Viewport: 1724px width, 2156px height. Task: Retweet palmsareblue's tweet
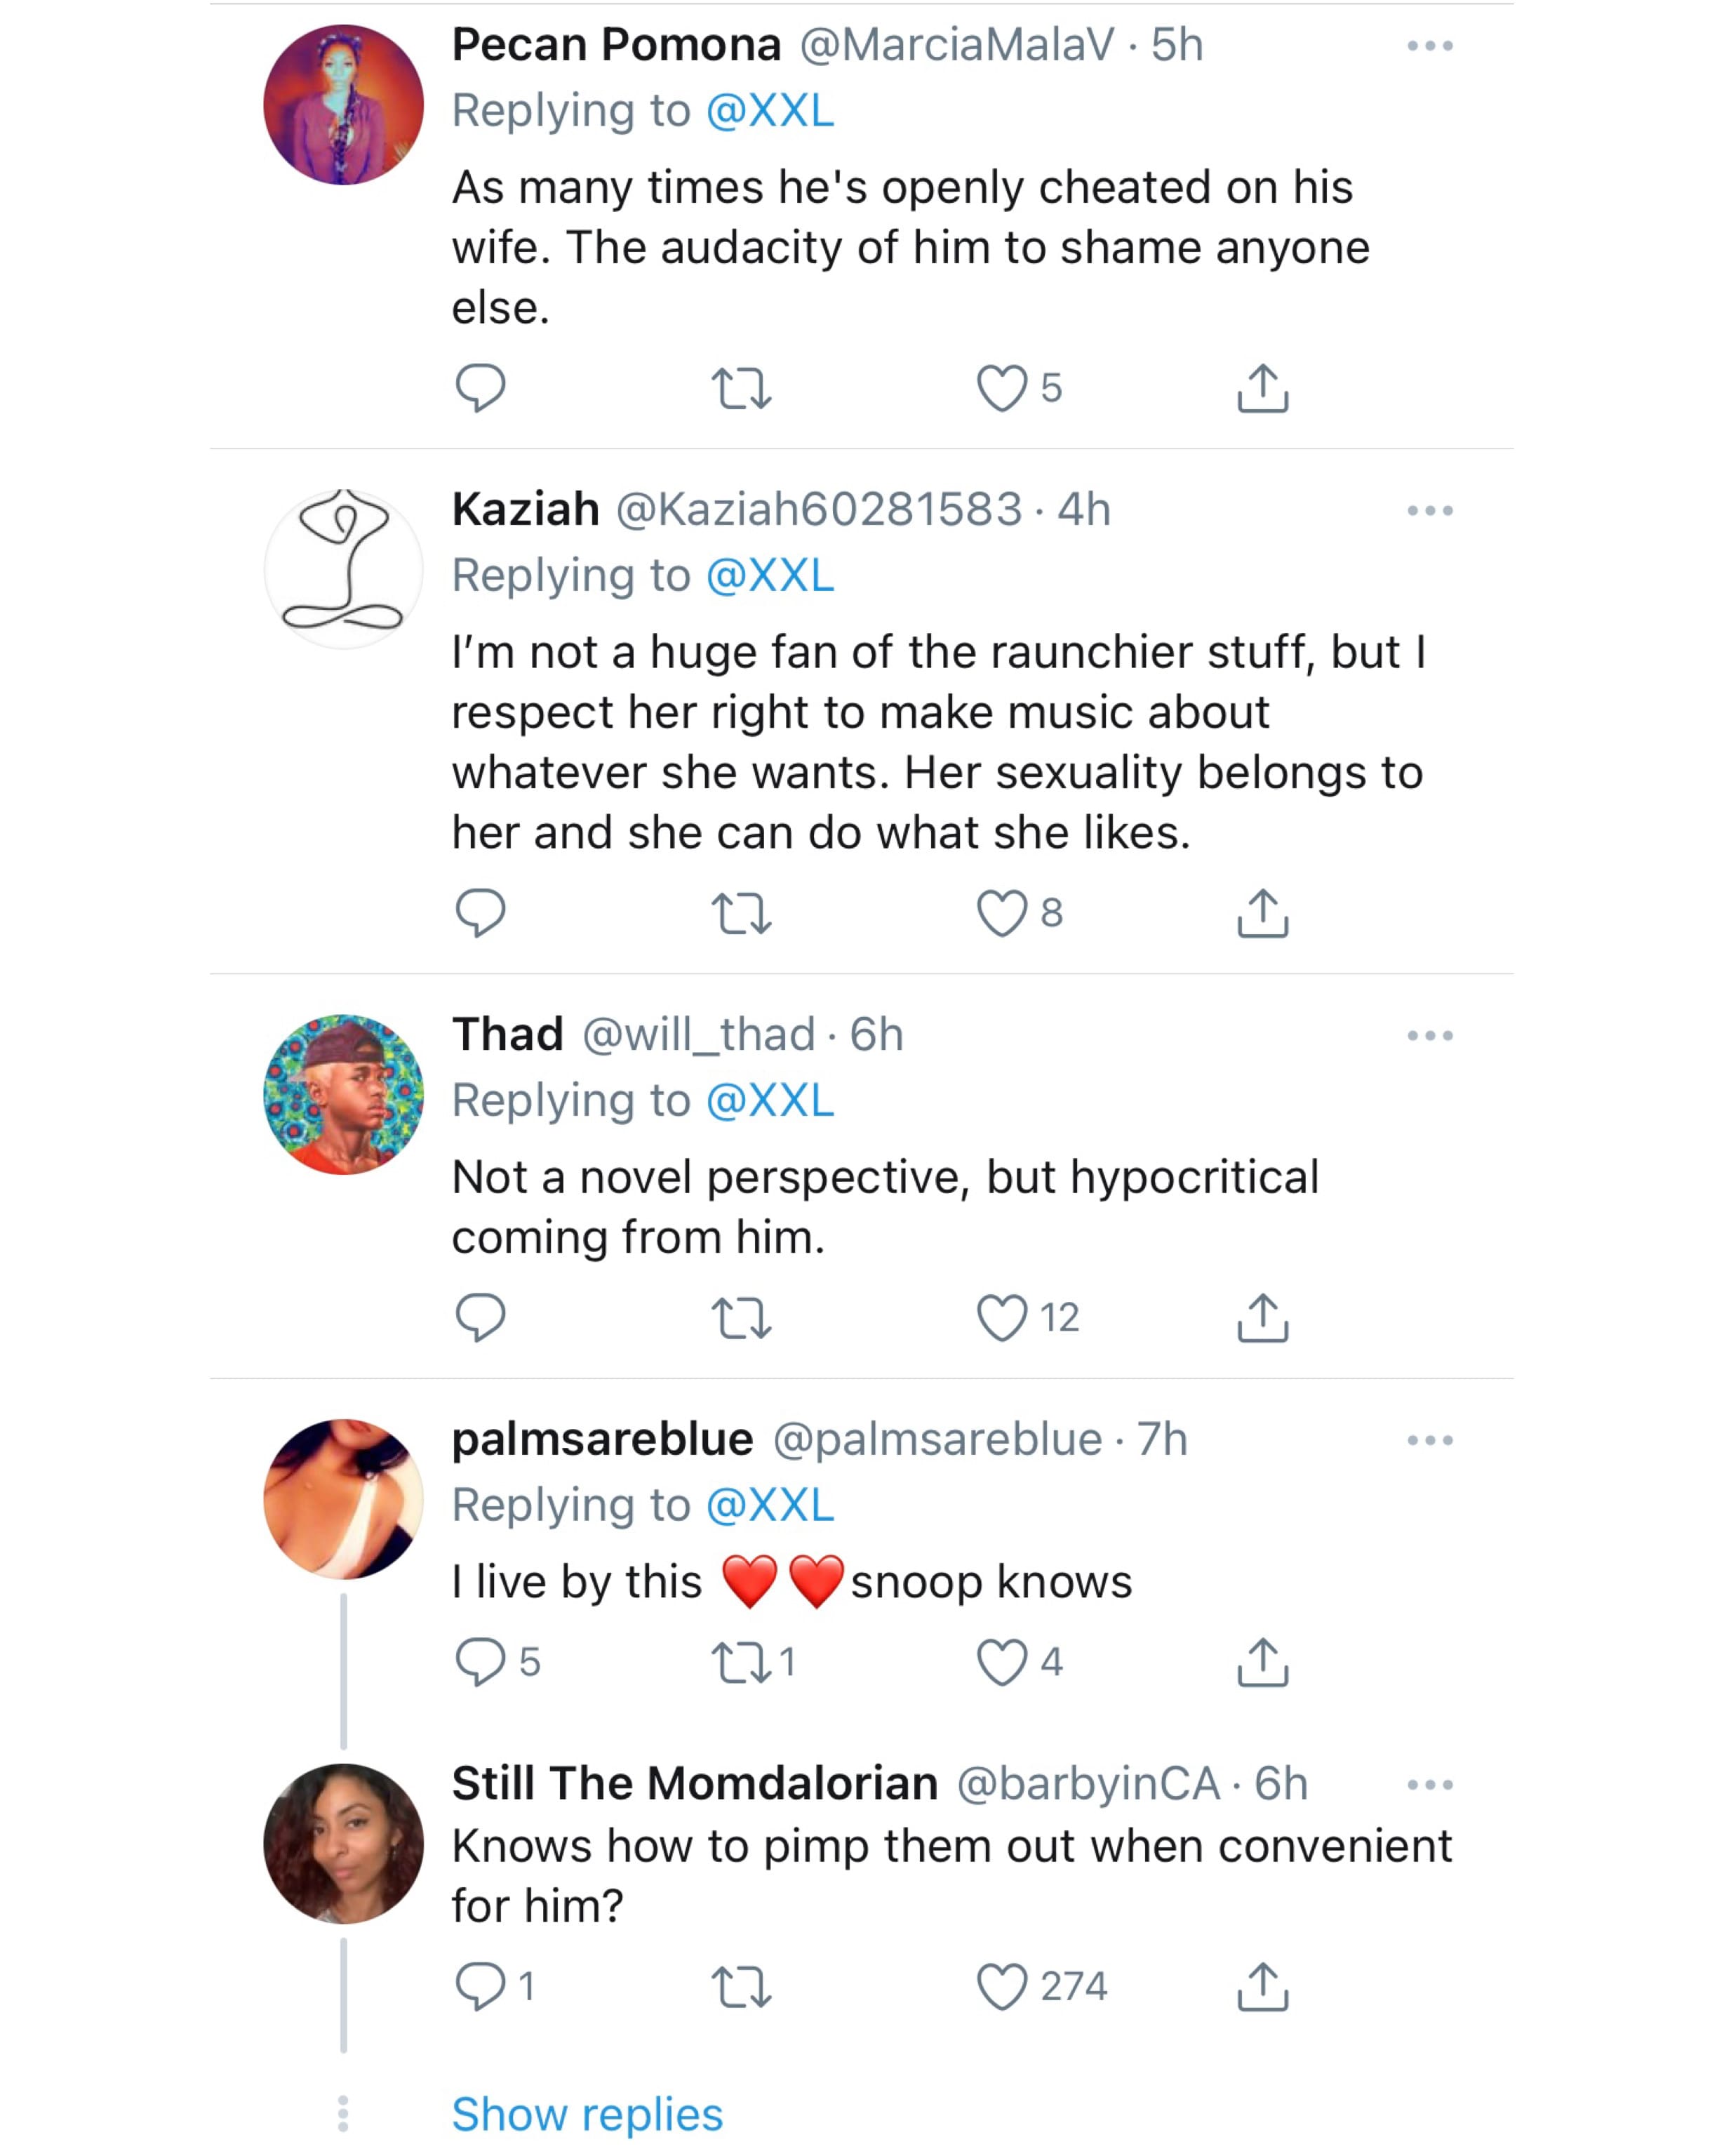pyautogui.click(x=740, y=1662)
